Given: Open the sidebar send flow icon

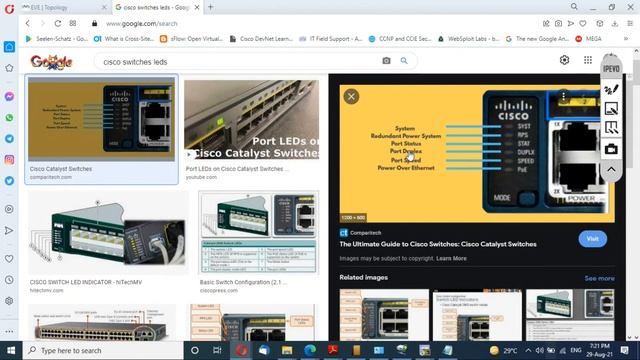Looking at the screenshot, I should tap(9, 231).
